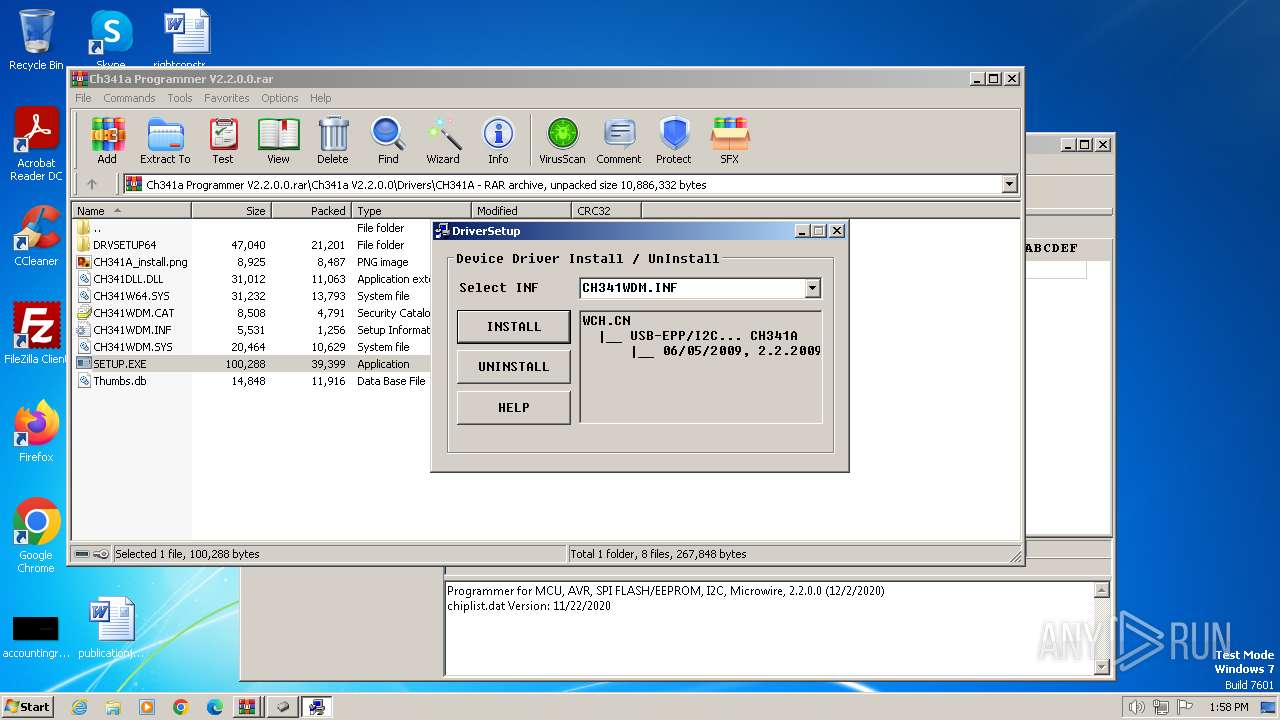Viewport: 1280px width, 720px height.
Task: Open the accountingr... desktop file
Action: coord(36,635)
